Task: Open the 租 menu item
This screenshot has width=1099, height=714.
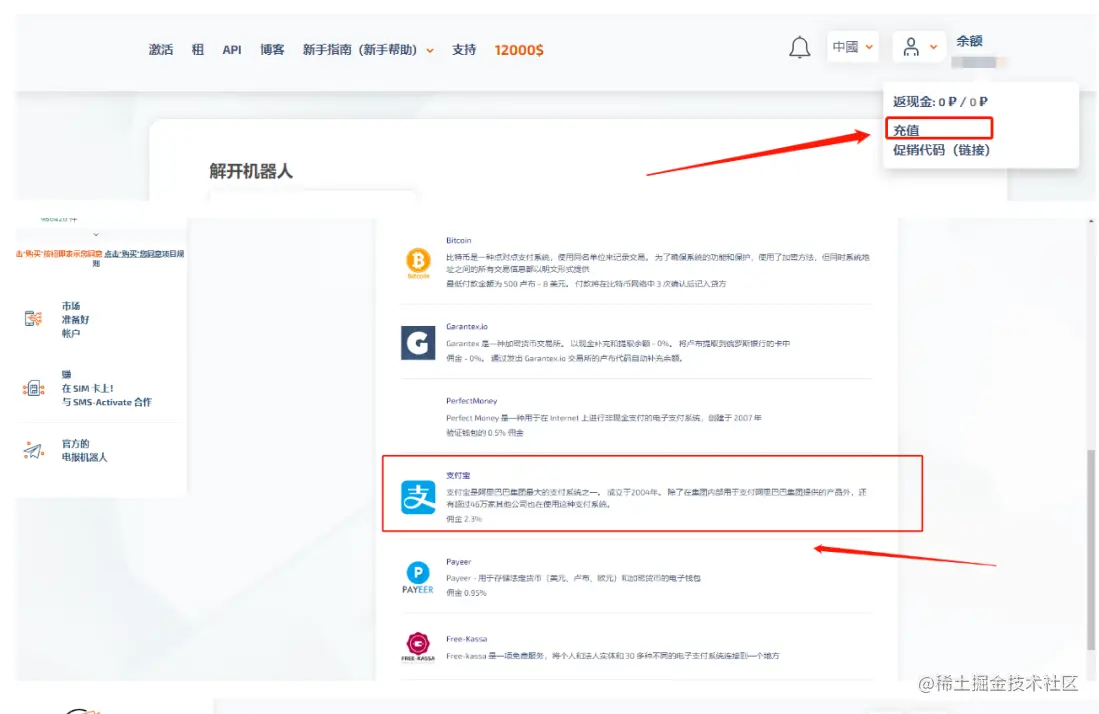Action: coord(198,50)
